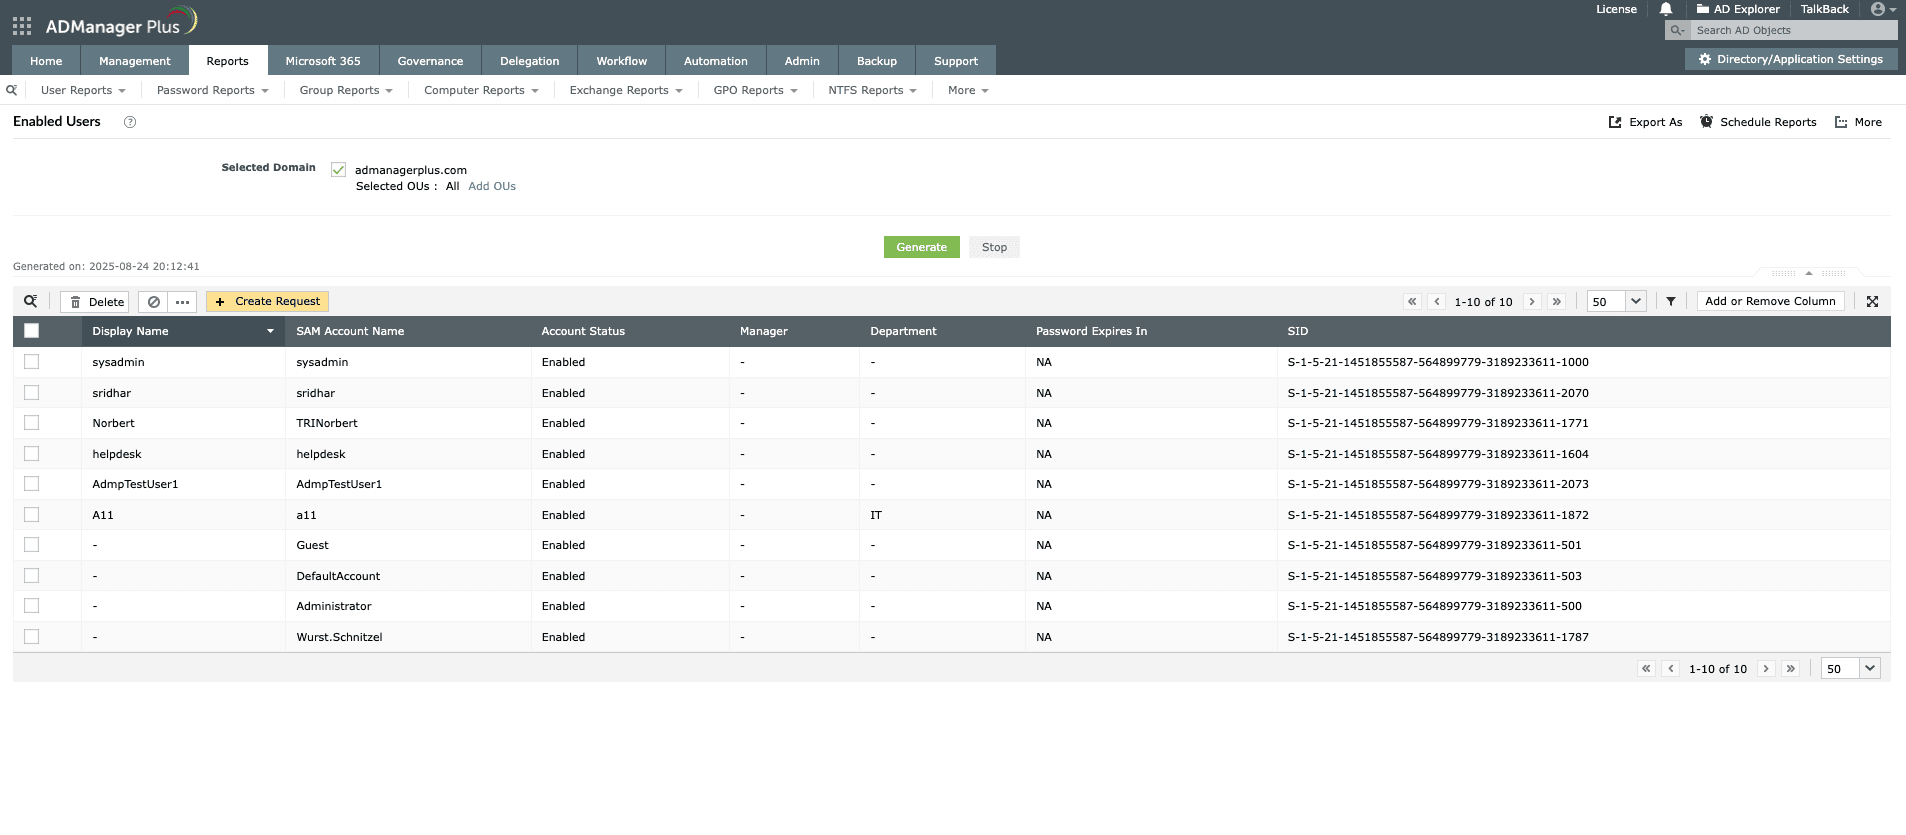Open the three-dots more actions button
Image resolution: width=1906 pixels, height=835 pixels.
182,302
